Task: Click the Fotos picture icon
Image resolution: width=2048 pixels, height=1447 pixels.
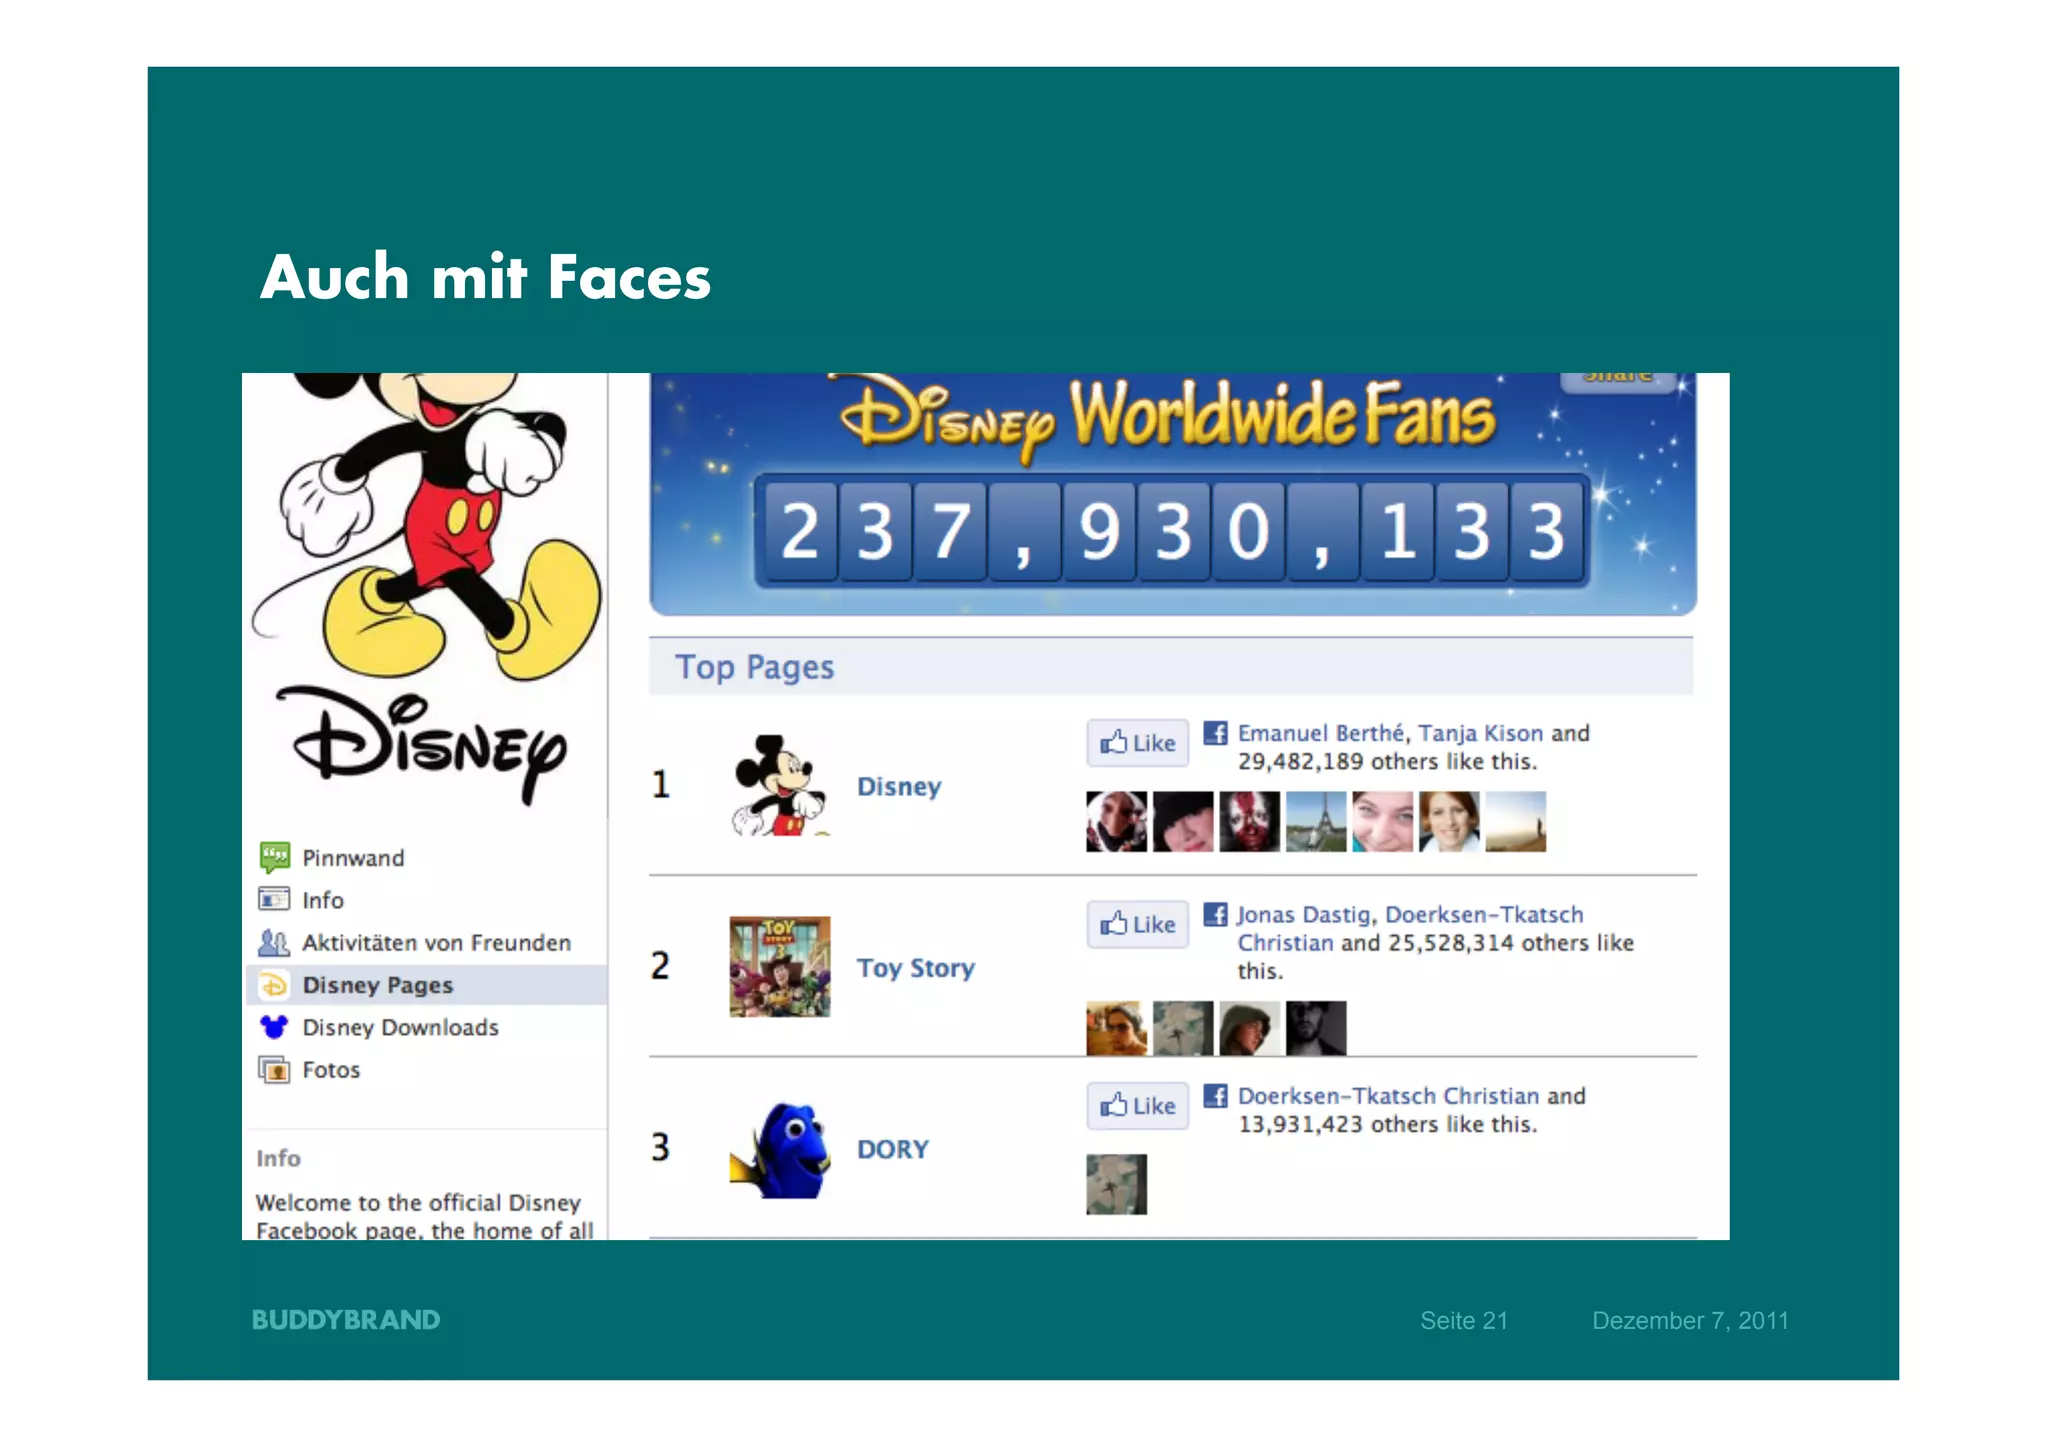Action: tap(274, 1070)
